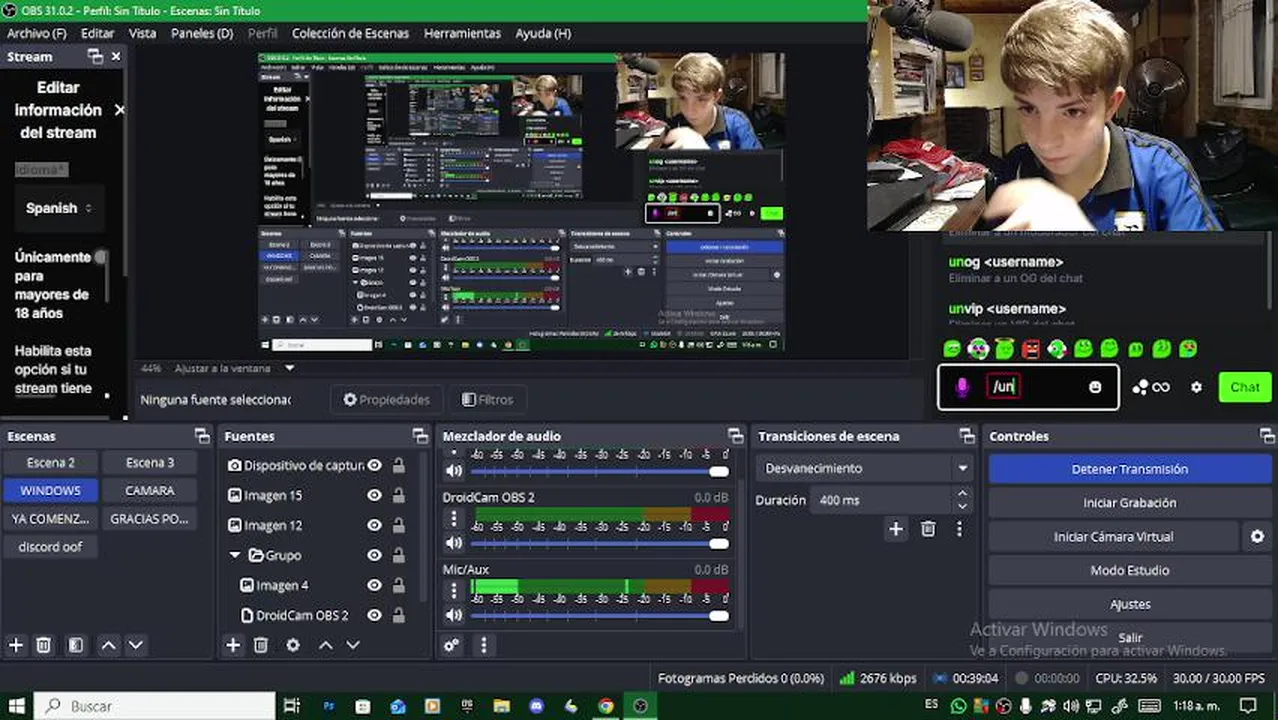Delete selected source with trash icon
The width and height of the screenshot is (1278, 720).
pos(261,646)
